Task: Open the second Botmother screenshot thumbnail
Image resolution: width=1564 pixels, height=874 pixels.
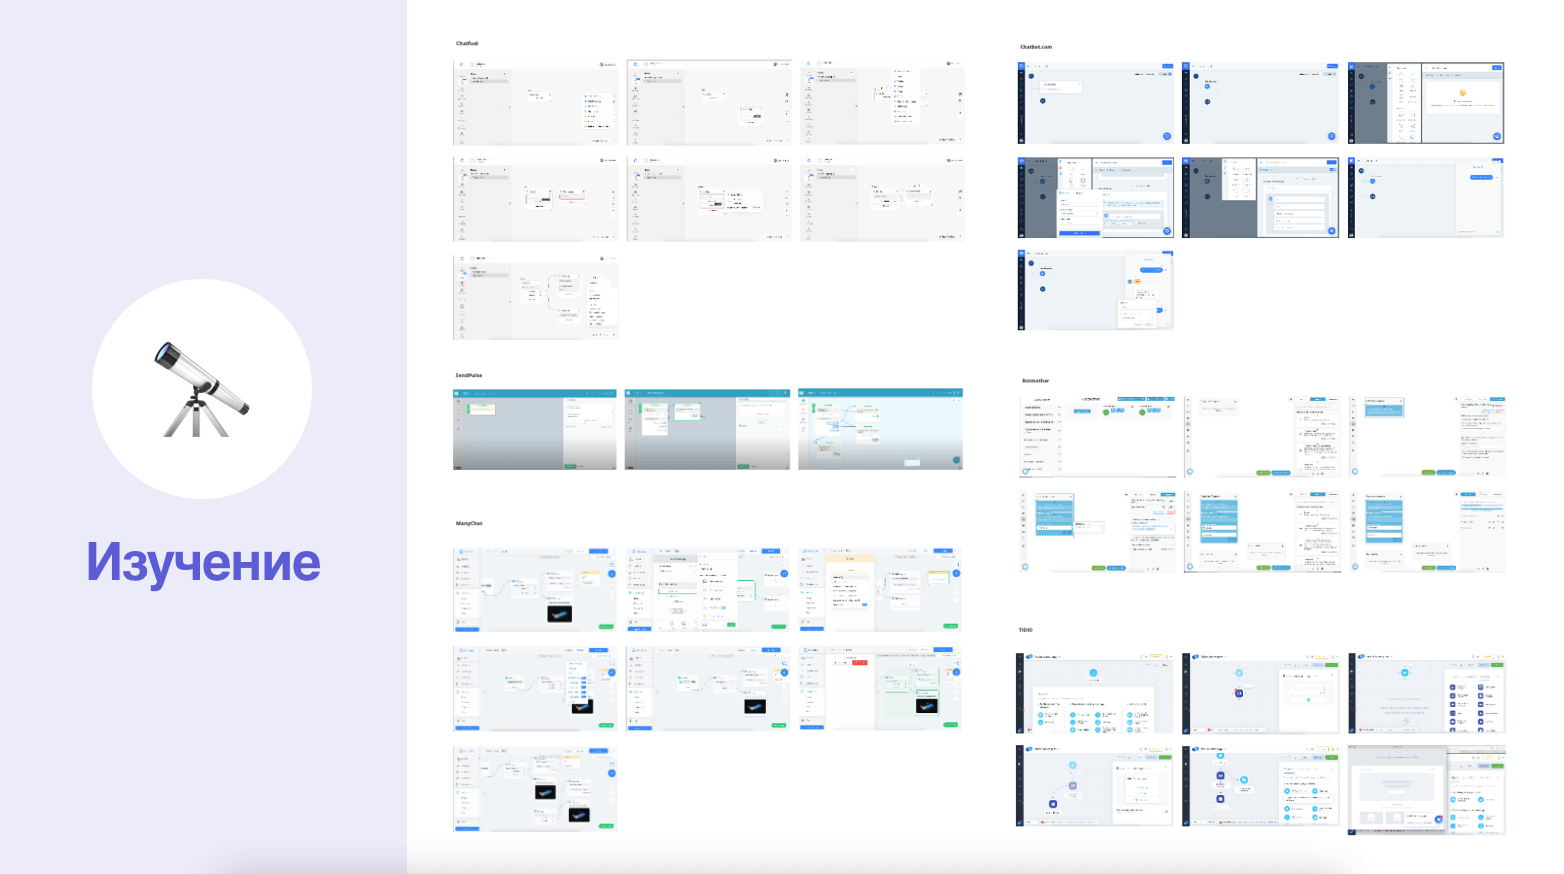Action: pyautogui.click(x=1262, y=436)
